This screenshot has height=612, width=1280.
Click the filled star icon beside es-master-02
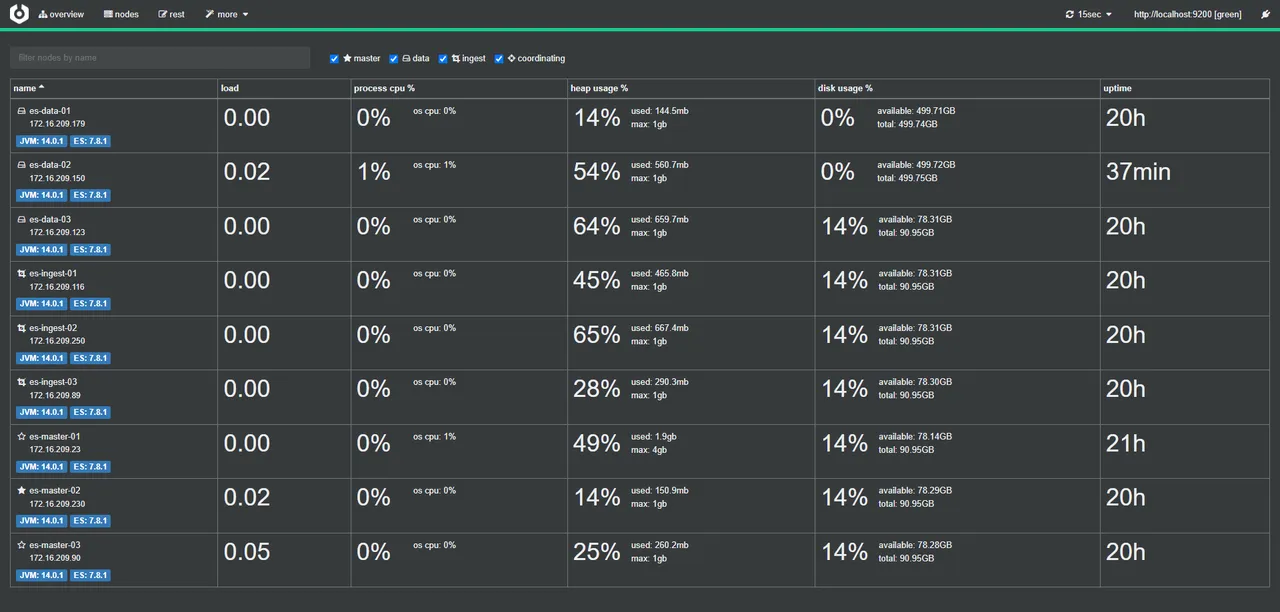[x=21, y=490]
